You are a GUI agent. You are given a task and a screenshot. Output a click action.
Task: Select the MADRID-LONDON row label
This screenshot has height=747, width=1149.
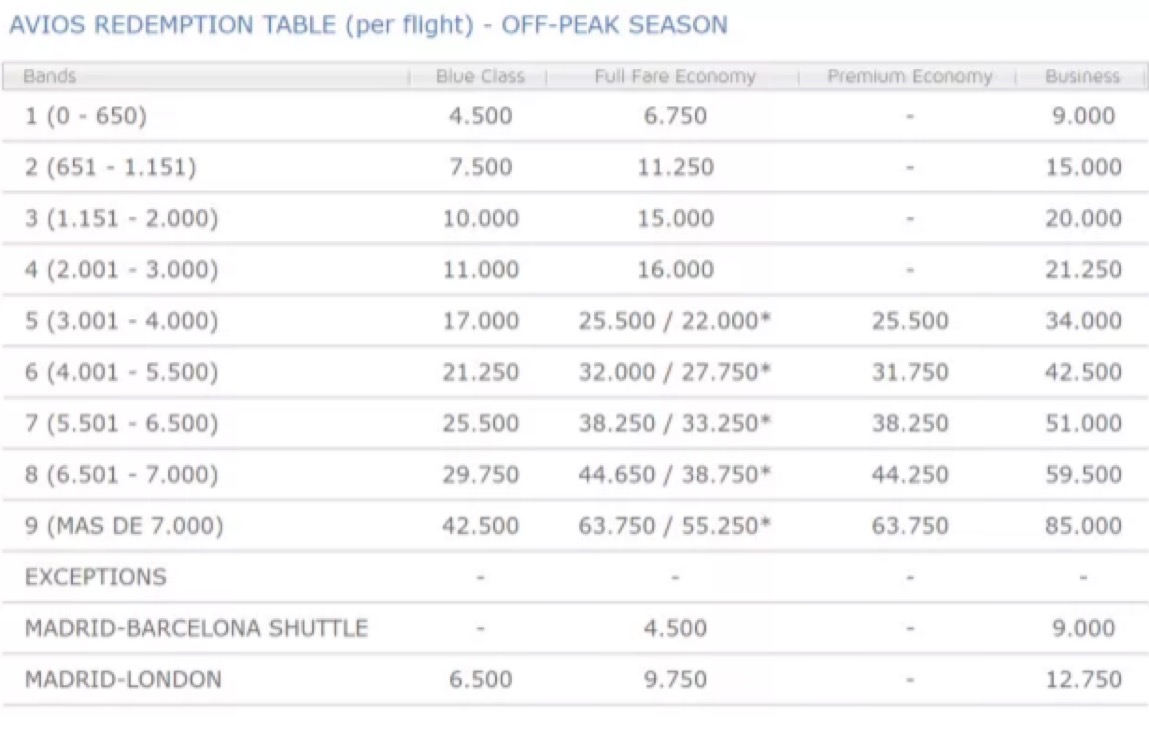click(123, 680)
